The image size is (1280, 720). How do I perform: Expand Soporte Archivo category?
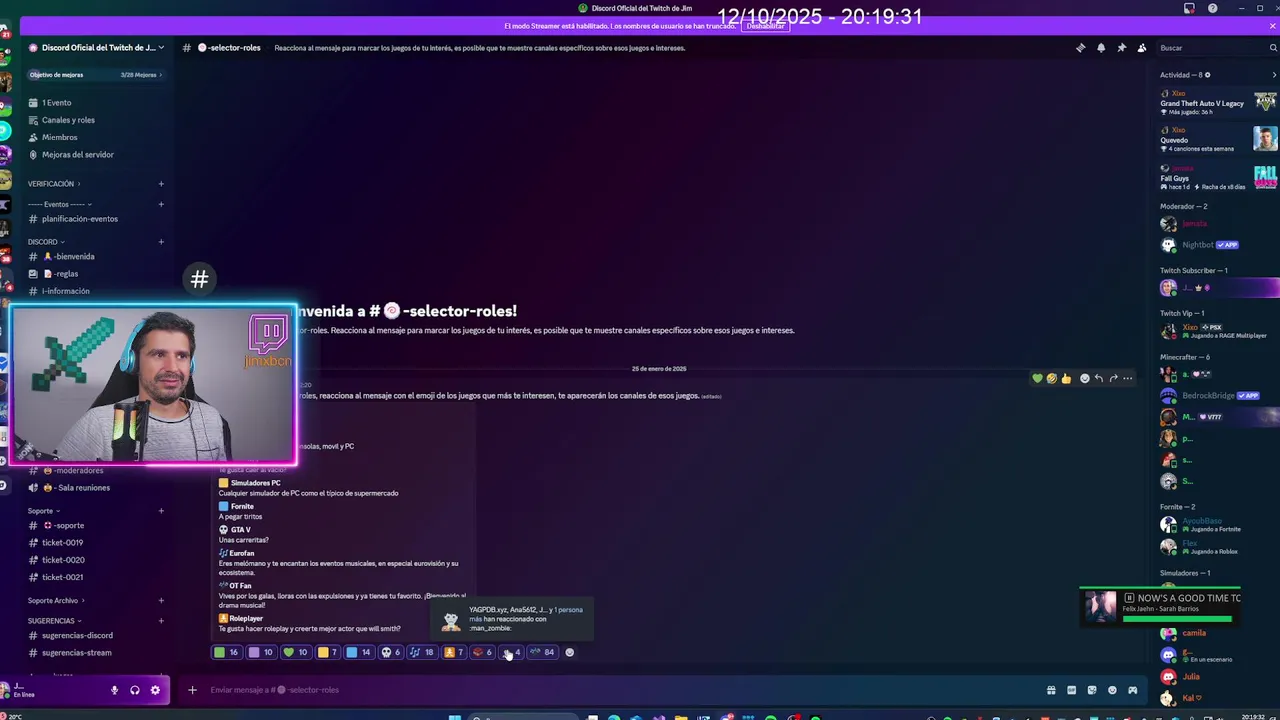[56, 601]
